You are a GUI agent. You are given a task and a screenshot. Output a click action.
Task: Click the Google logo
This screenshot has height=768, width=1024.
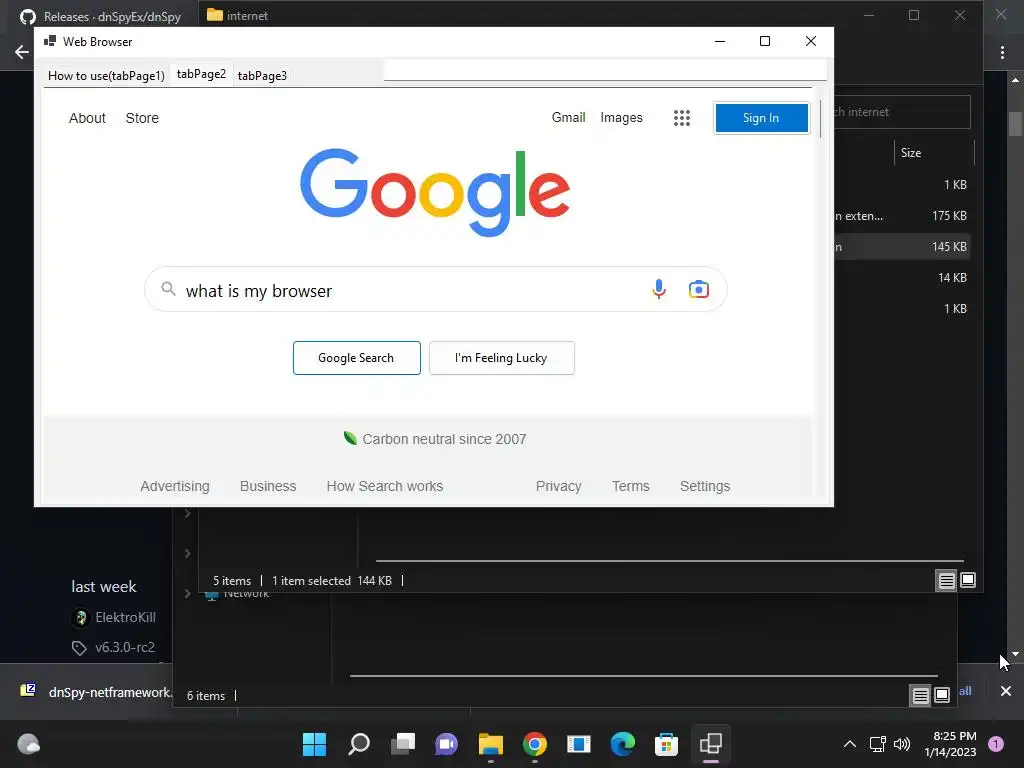click(435, 192)
